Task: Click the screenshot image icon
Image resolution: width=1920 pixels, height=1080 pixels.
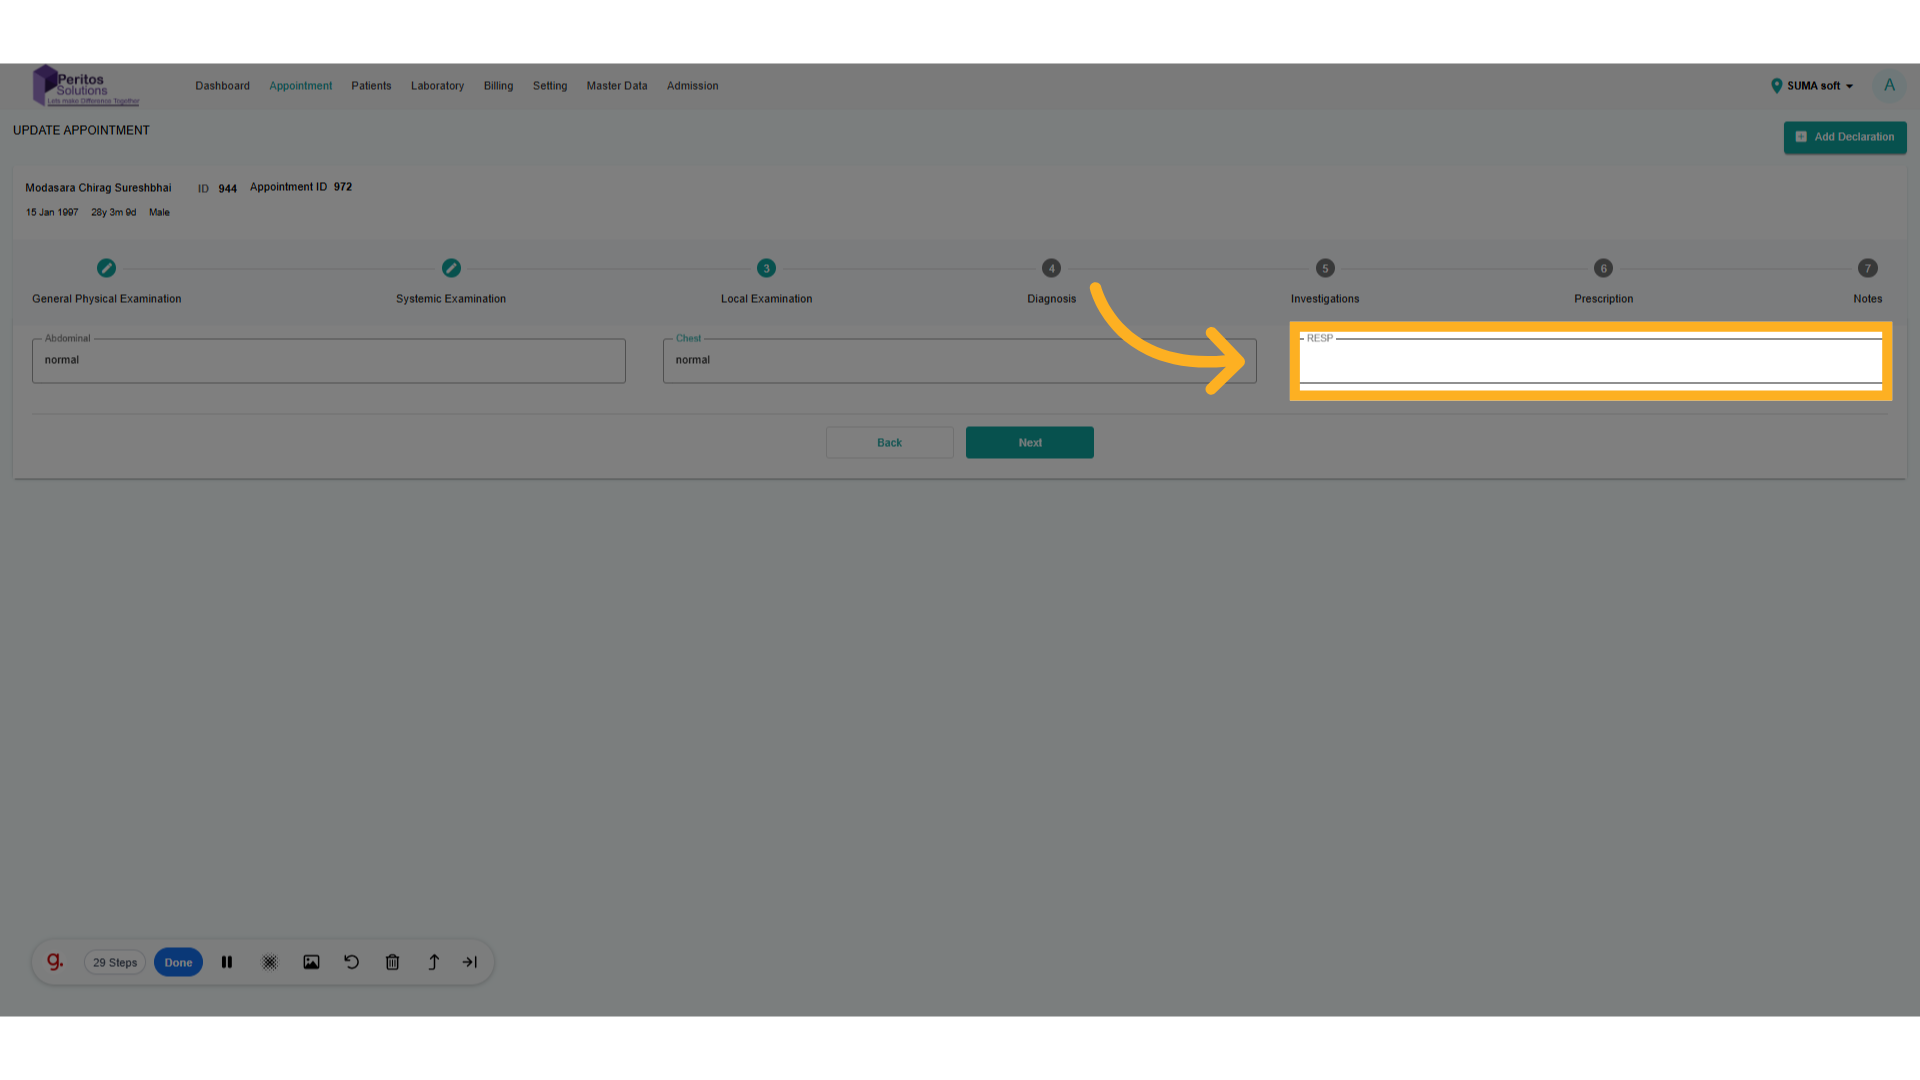Action: click(x=311, y=962)
